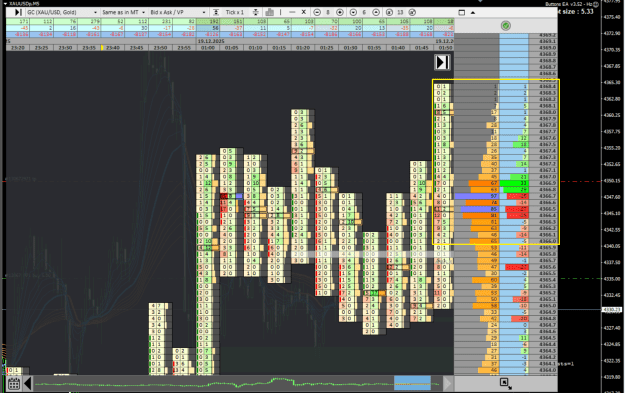Click the resize arrow icon below DOM
Image resolution: width=625 pixels, height=393 pixels.
click(x=505, y=383)
